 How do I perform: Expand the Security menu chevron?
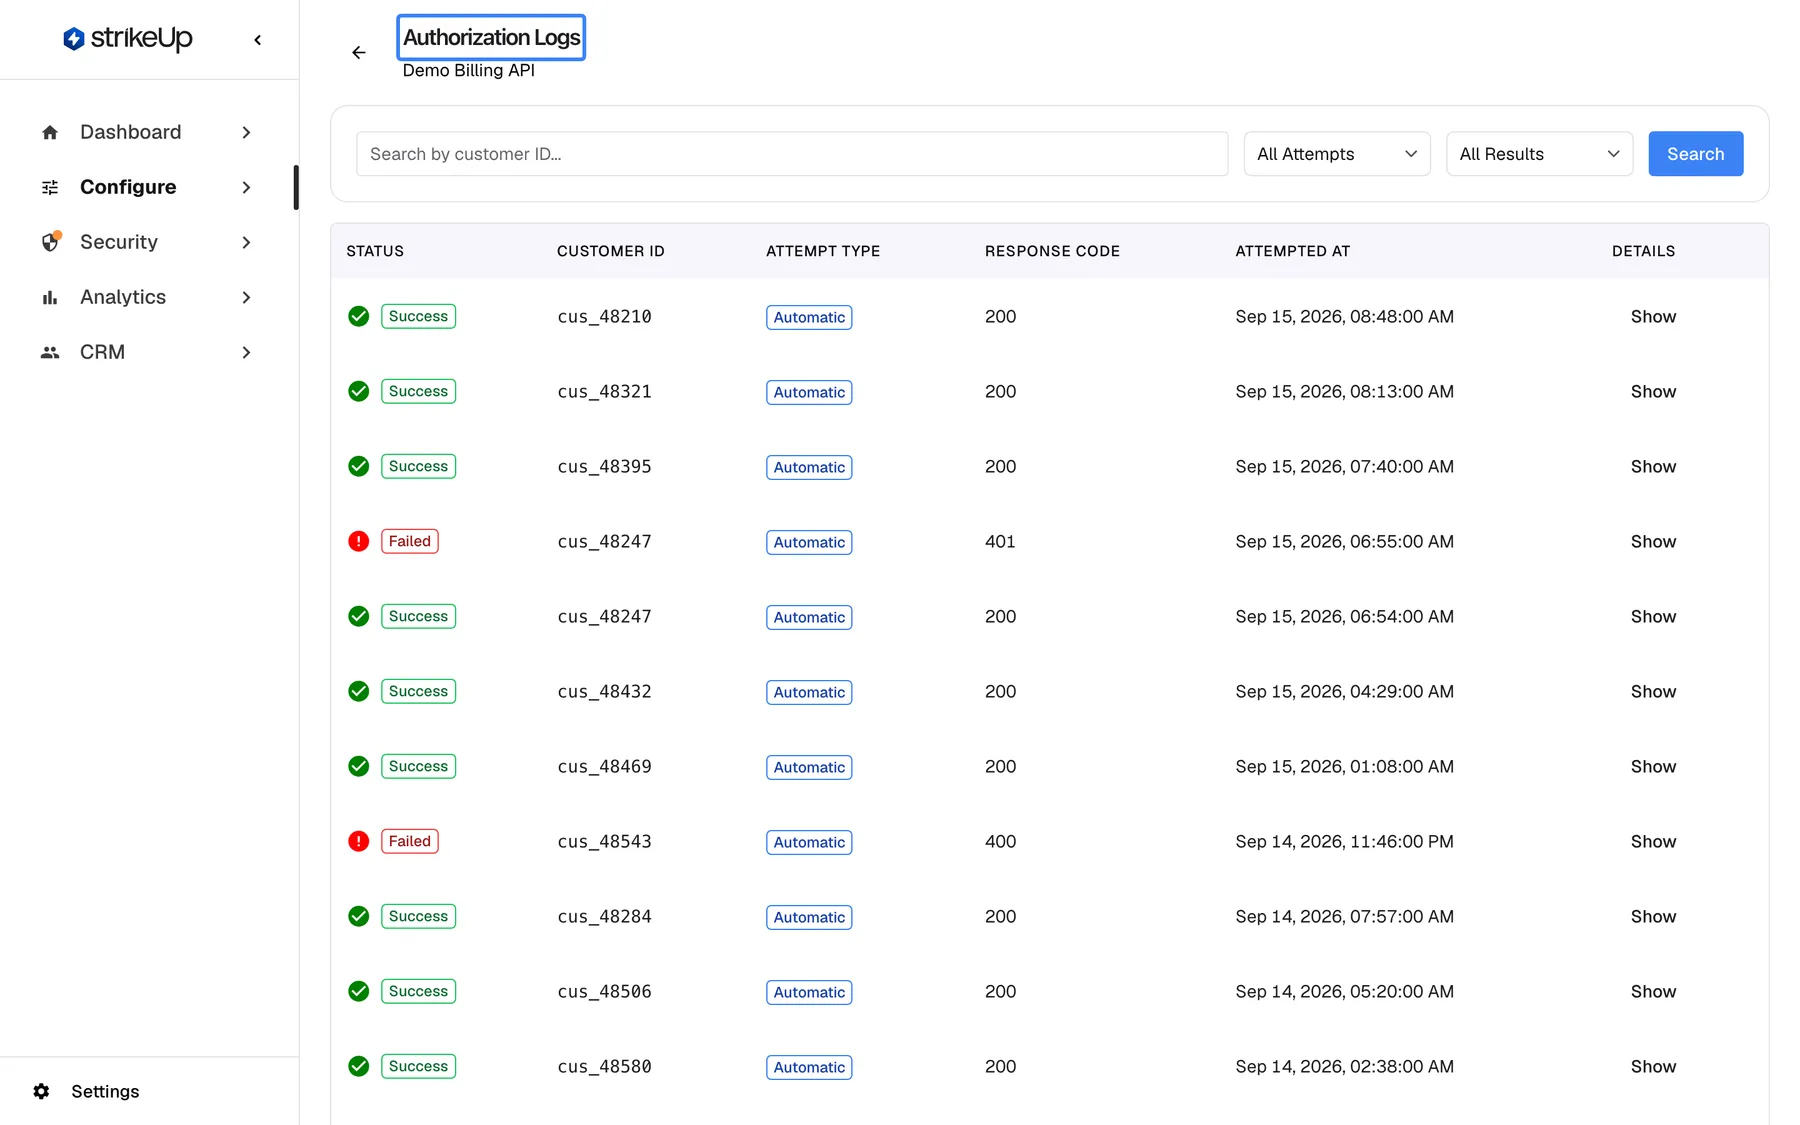click(246, 242)
